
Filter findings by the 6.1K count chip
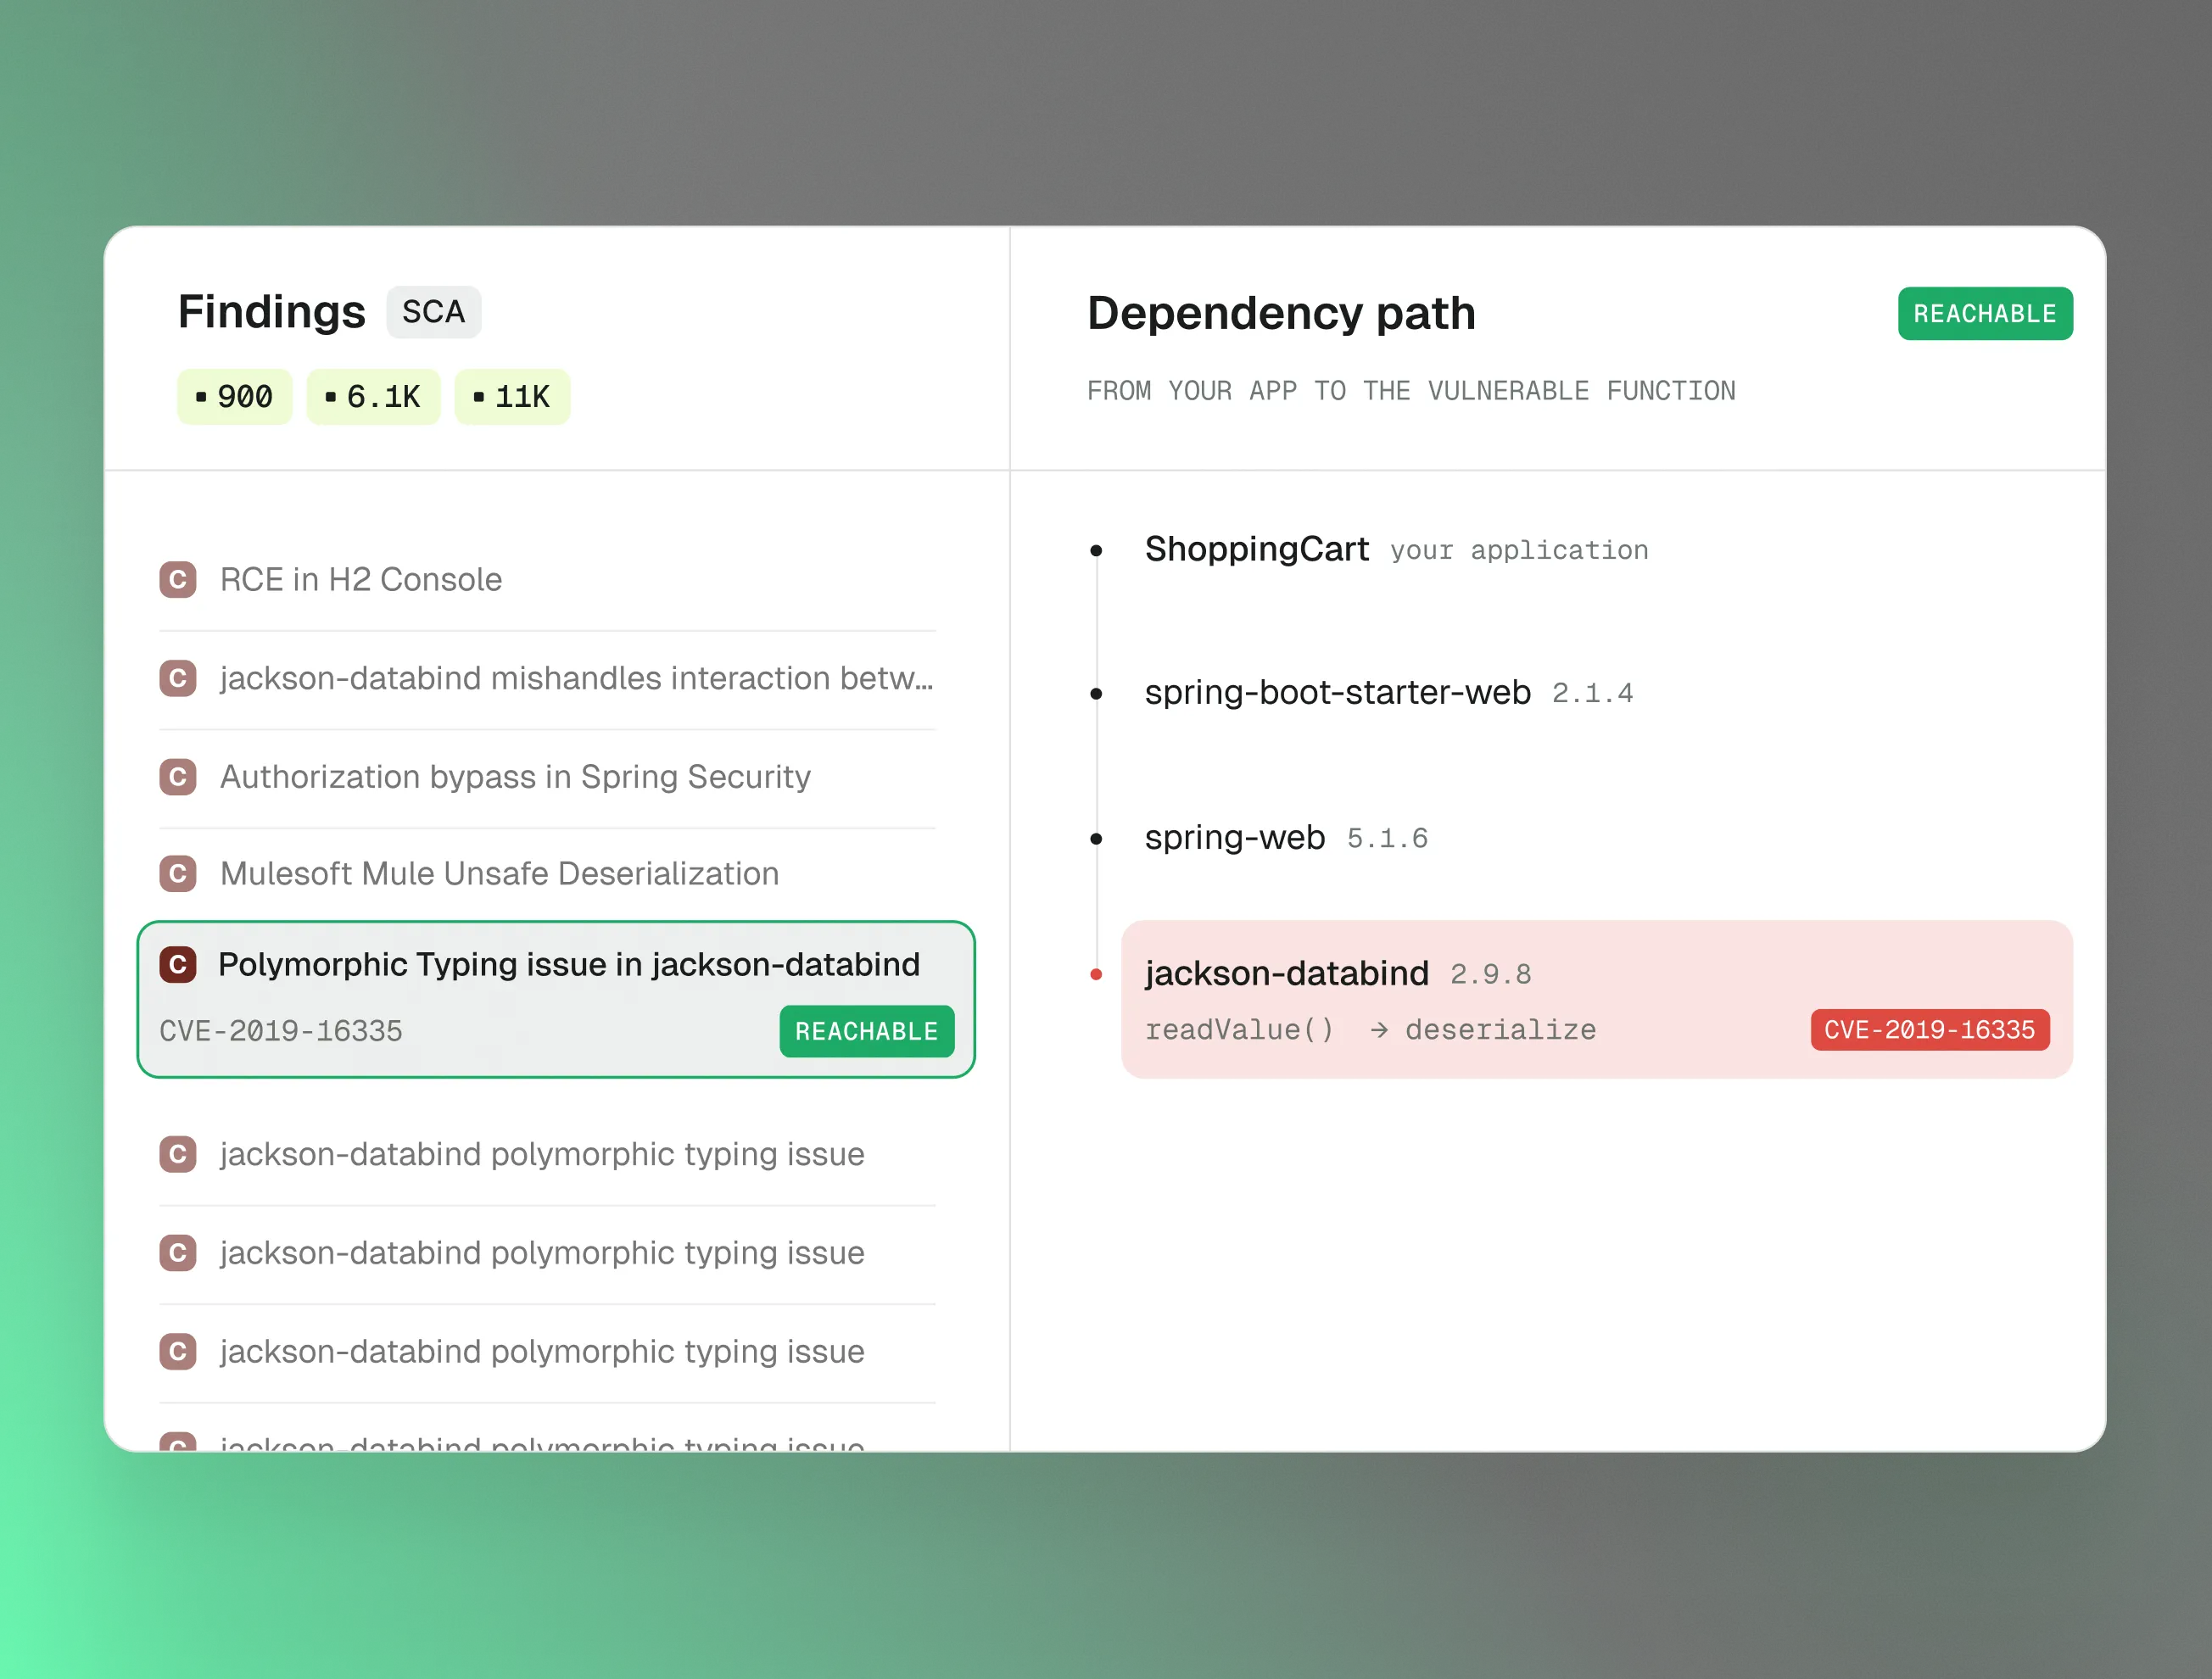pyautogui.click(x=373, y=397)
